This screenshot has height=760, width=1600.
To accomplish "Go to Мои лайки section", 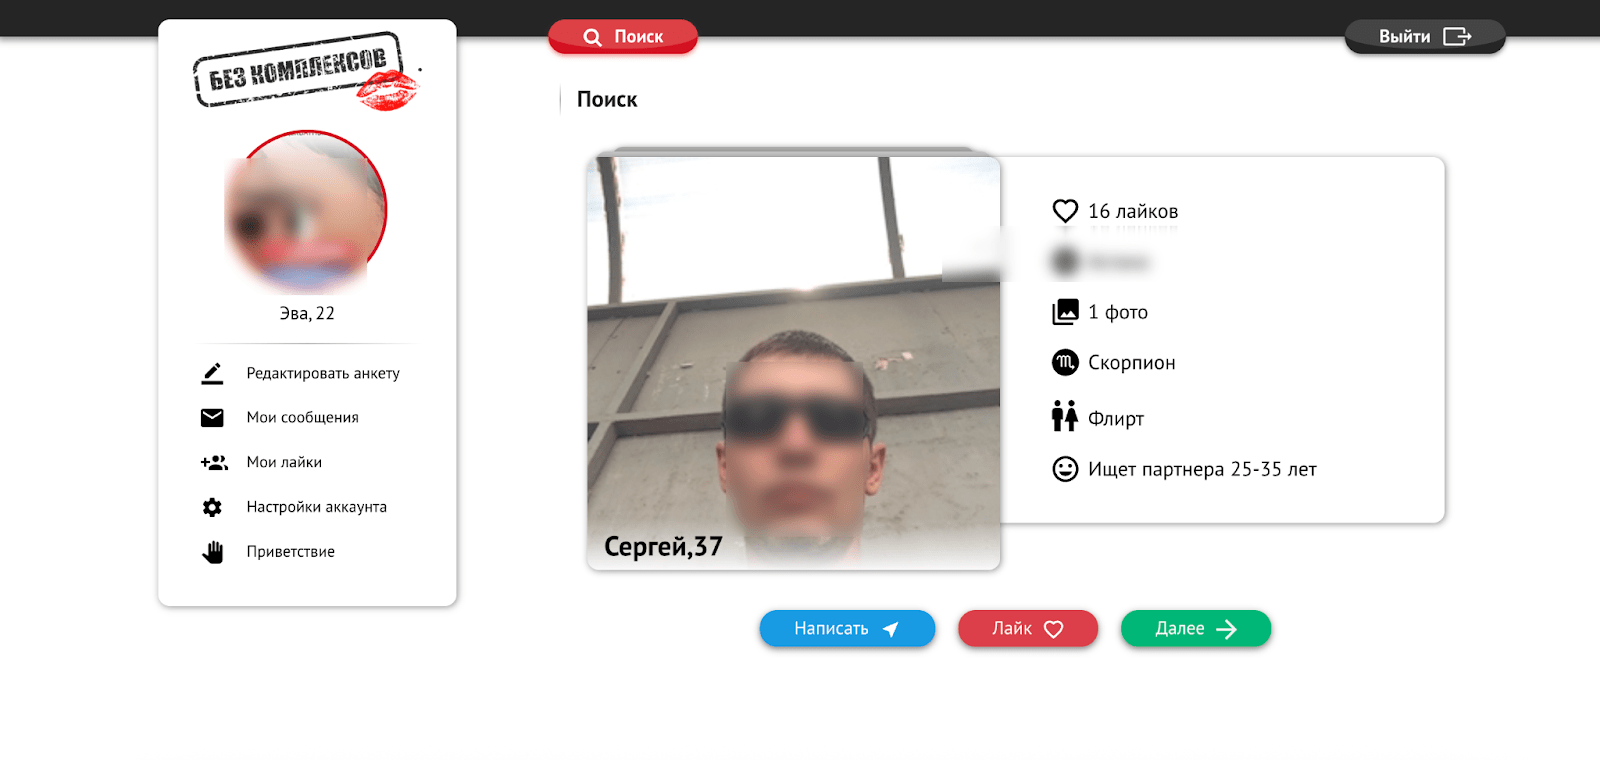I will 284,463.
